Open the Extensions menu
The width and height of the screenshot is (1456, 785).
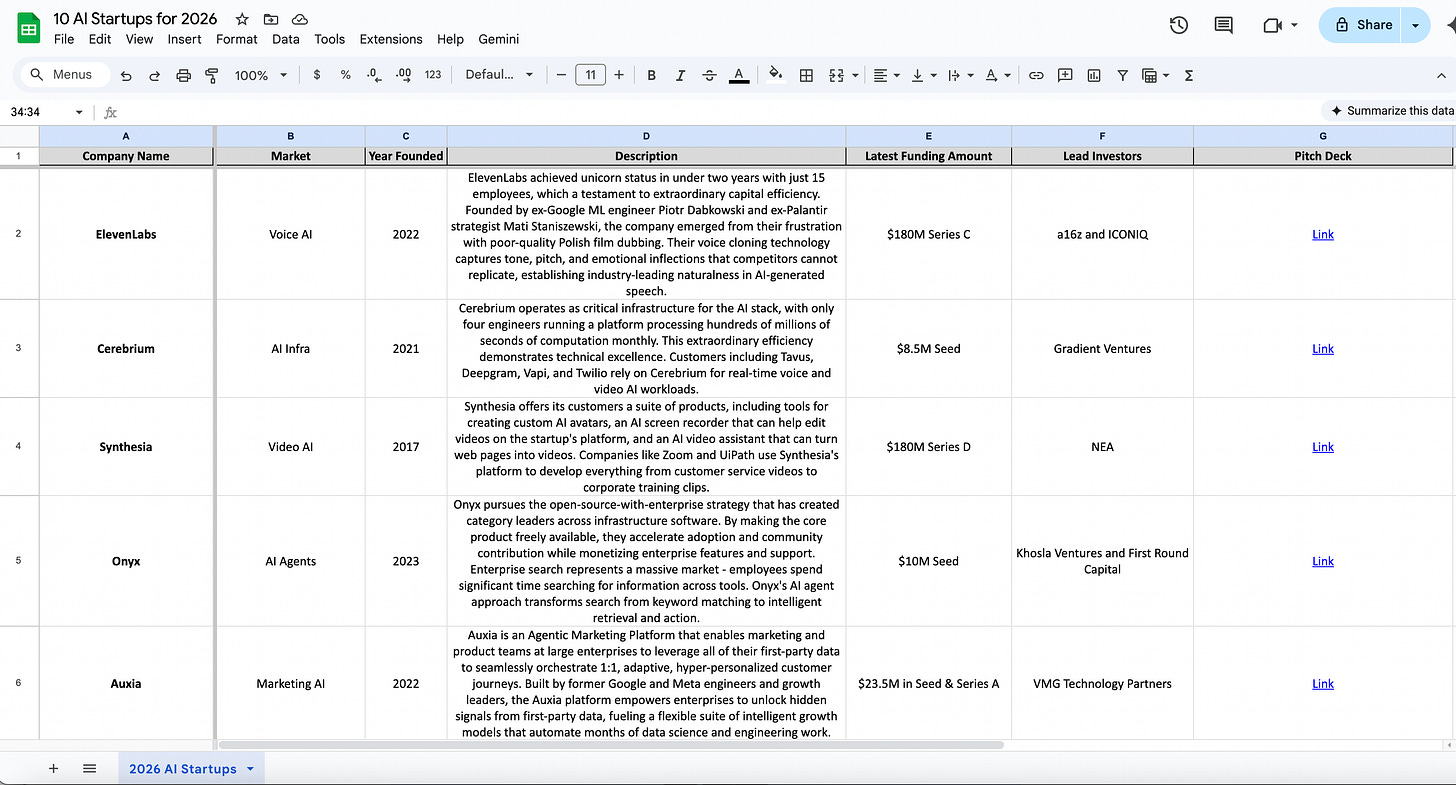pyautogui.click(x=391, y=39)
